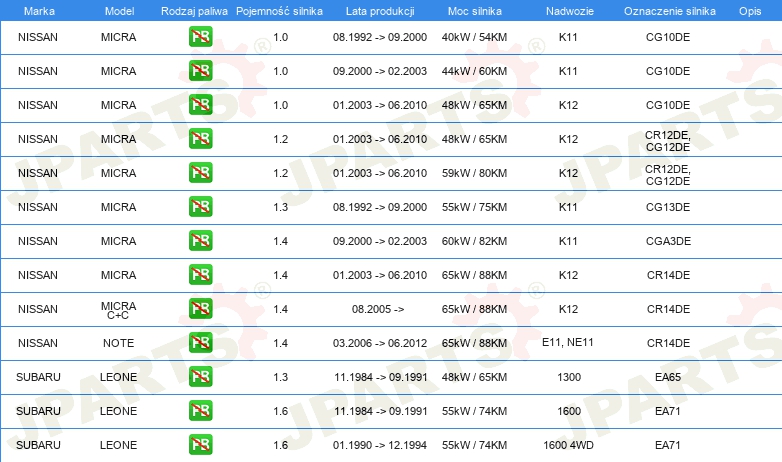Click the Oznaczenie silnika column header

tap(669, 11)
